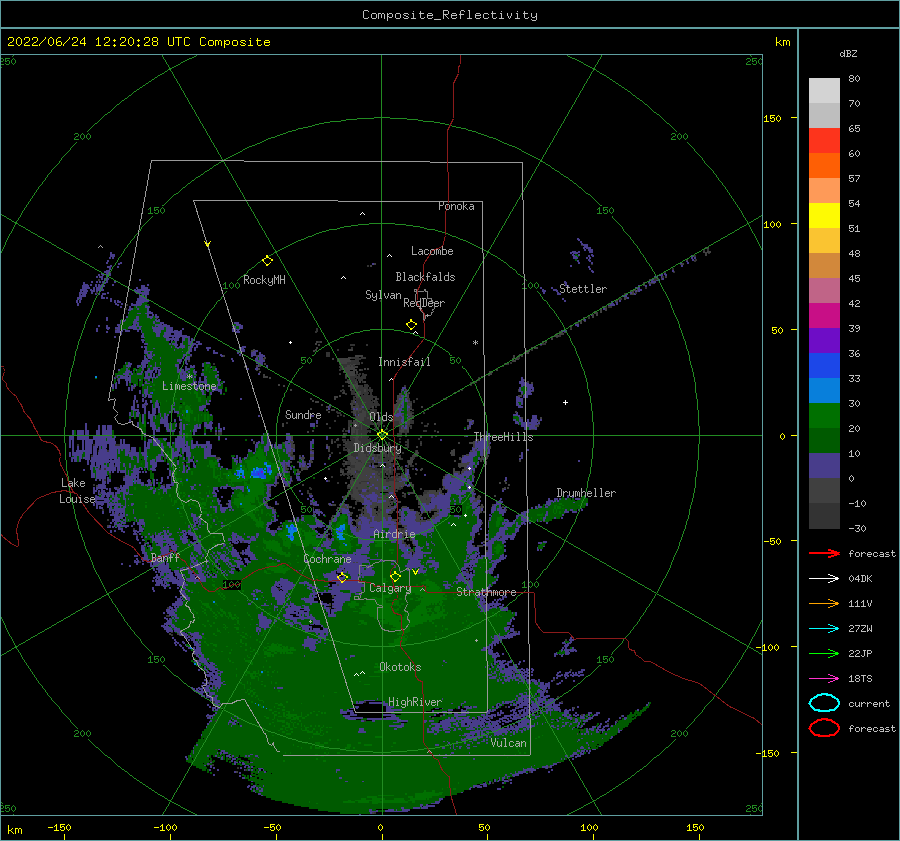Screen dimensions: 900x841
Task: Click the cyan 'current' ellipse icon
Action: tap(824, 703)
